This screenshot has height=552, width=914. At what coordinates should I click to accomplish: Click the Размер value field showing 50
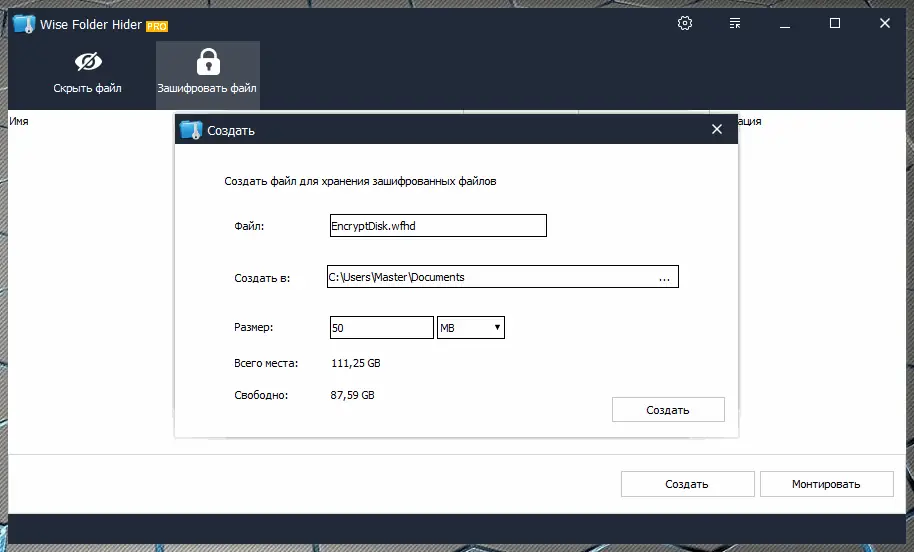point(382,328)
